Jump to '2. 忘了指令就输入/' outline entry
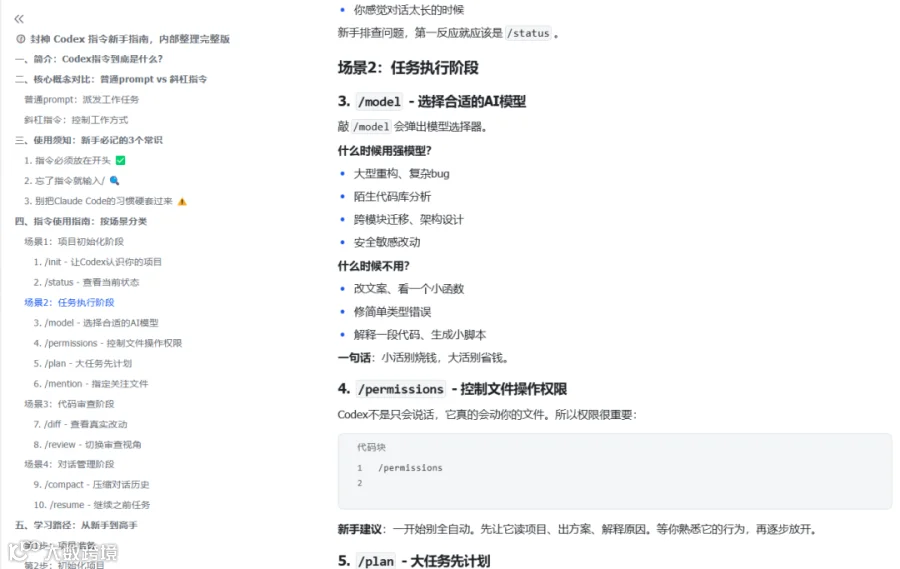 72,181
